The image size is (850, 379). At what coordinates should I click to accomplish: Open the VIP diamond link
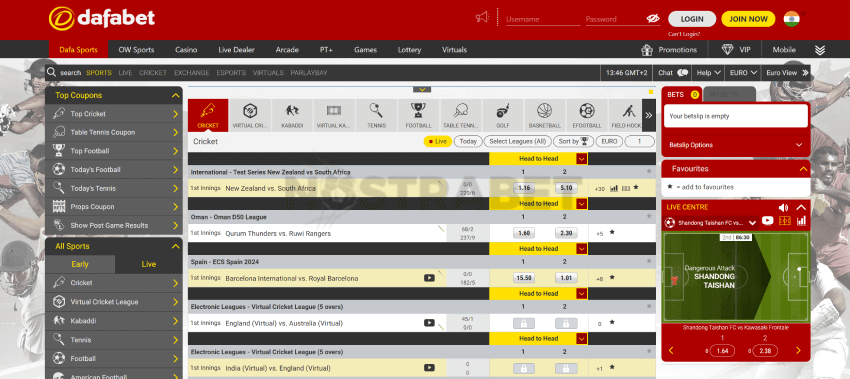(736, 49)
